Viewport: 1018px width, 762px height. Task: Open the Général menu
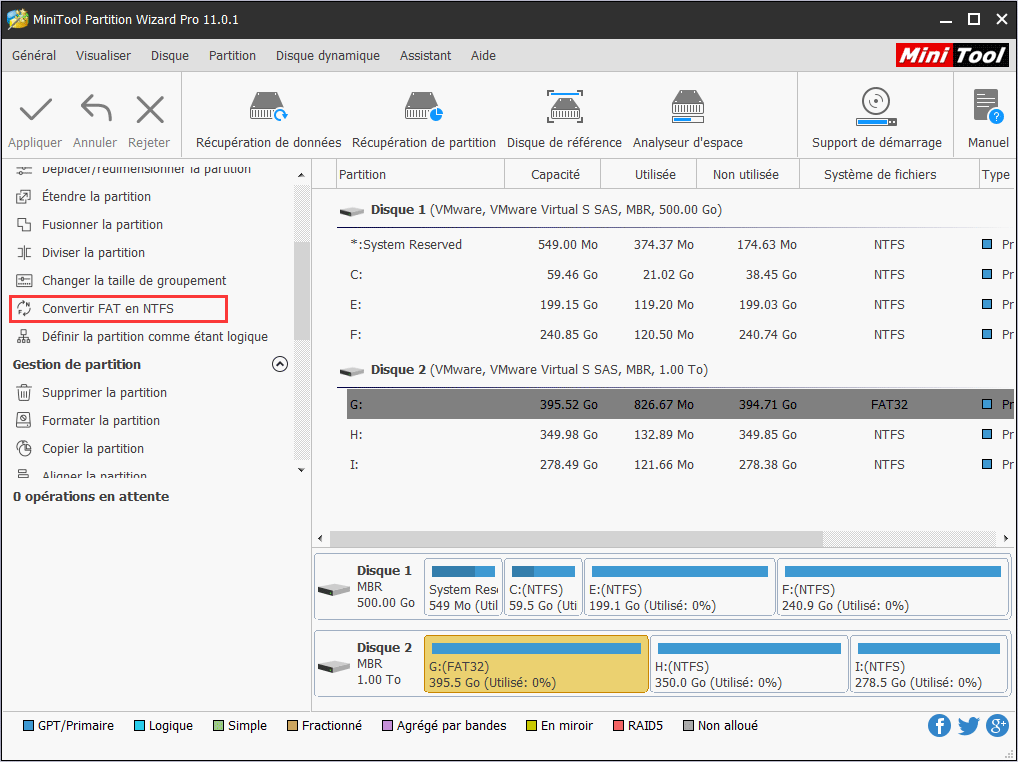coord(34,56)
